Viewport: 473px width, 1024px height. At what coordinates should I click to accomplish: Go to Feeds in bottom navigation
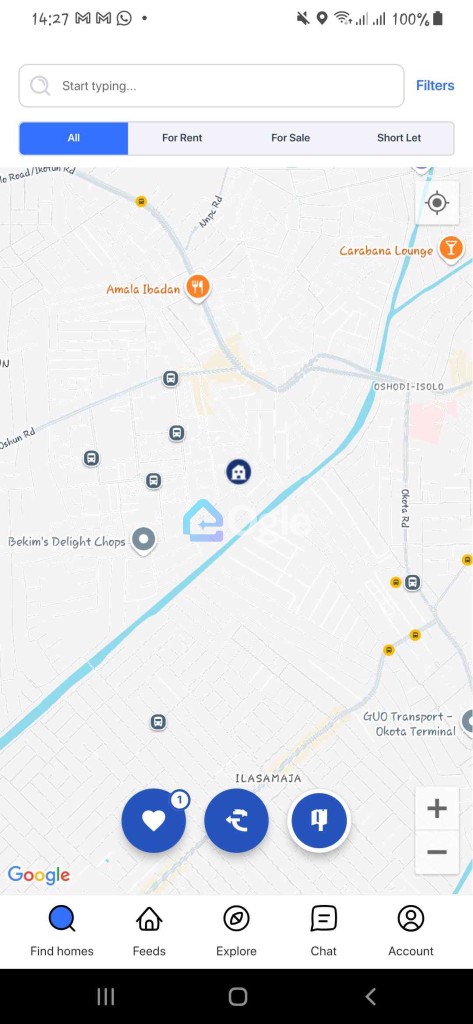point(149,931)
